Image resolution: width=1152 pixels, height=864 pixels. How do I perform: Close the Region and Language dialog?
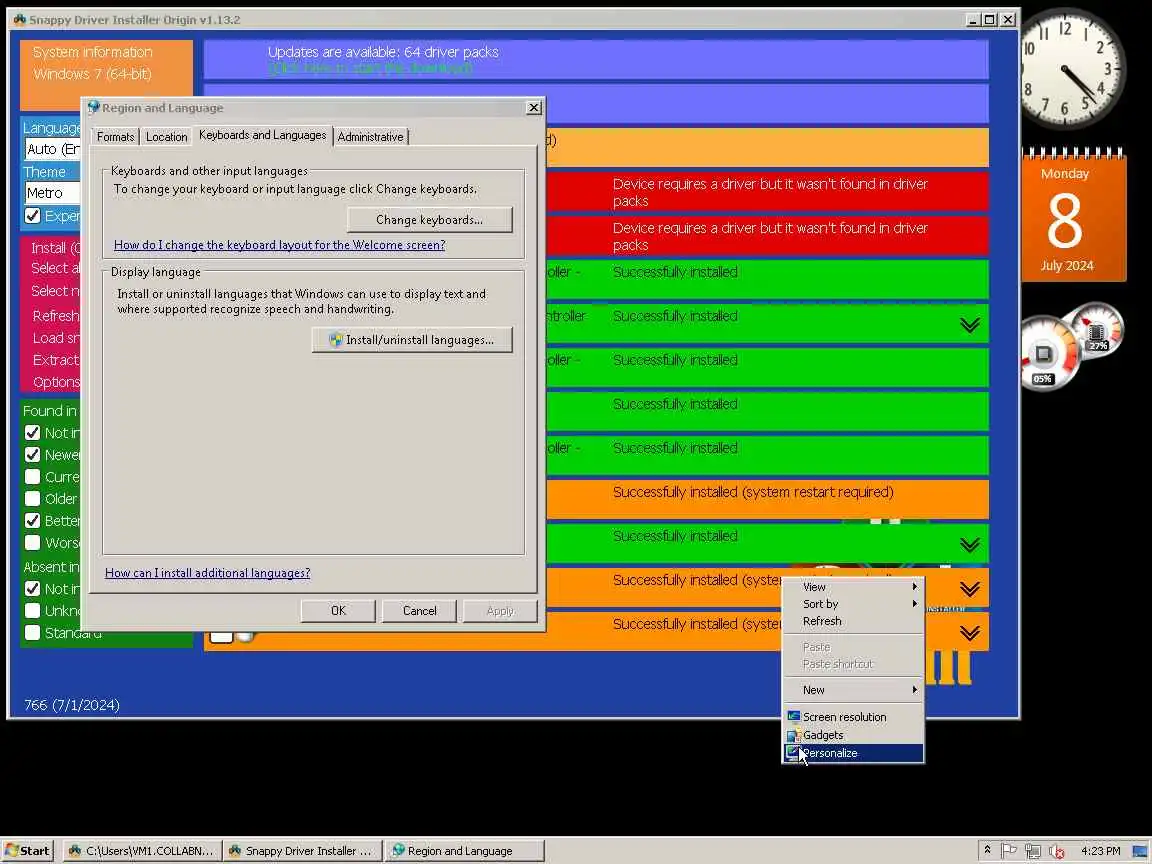click(x=534, y=107)
